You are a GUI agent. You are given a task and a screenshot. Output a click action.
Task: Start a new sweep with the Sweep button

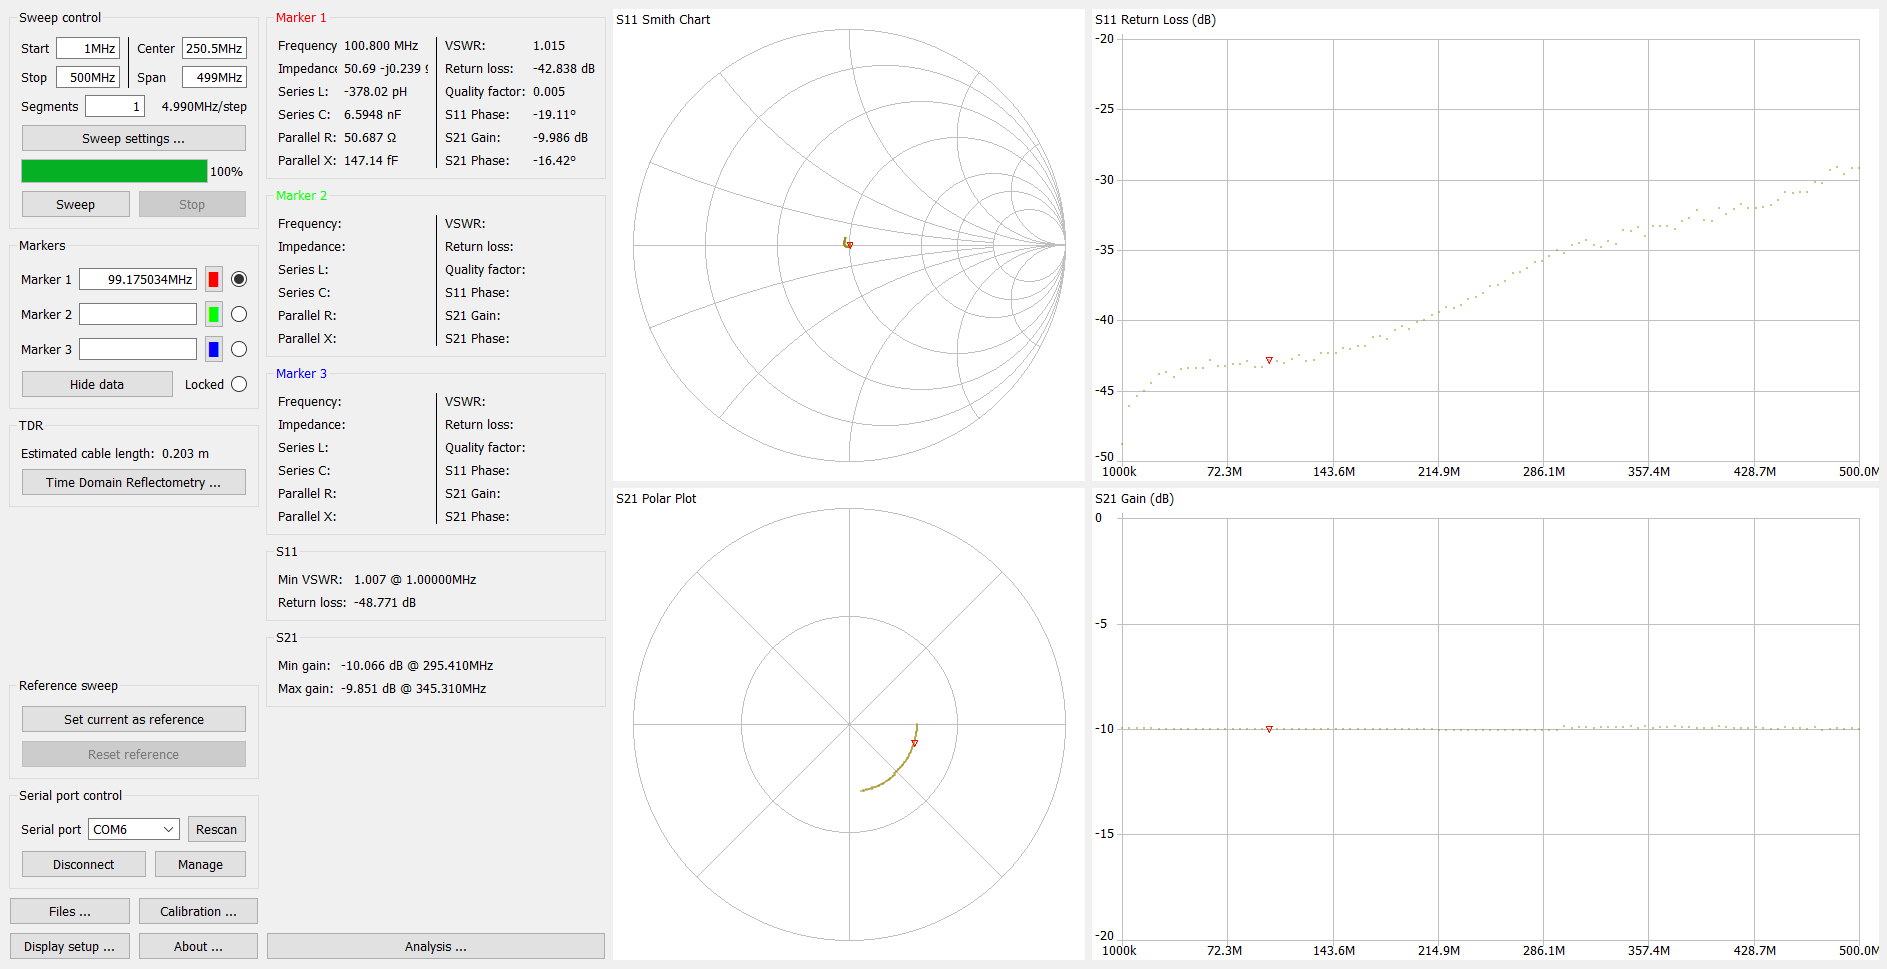[x=75, y=204]
